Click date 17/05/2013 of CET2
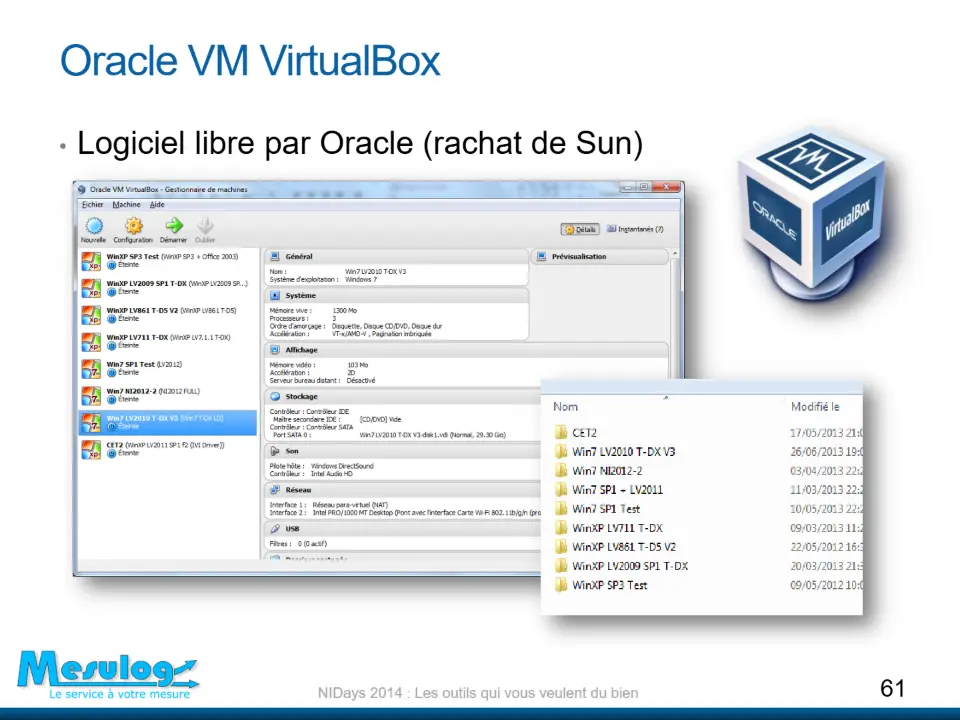The height and width of the screenshot is (720, 960). point(826,433)
